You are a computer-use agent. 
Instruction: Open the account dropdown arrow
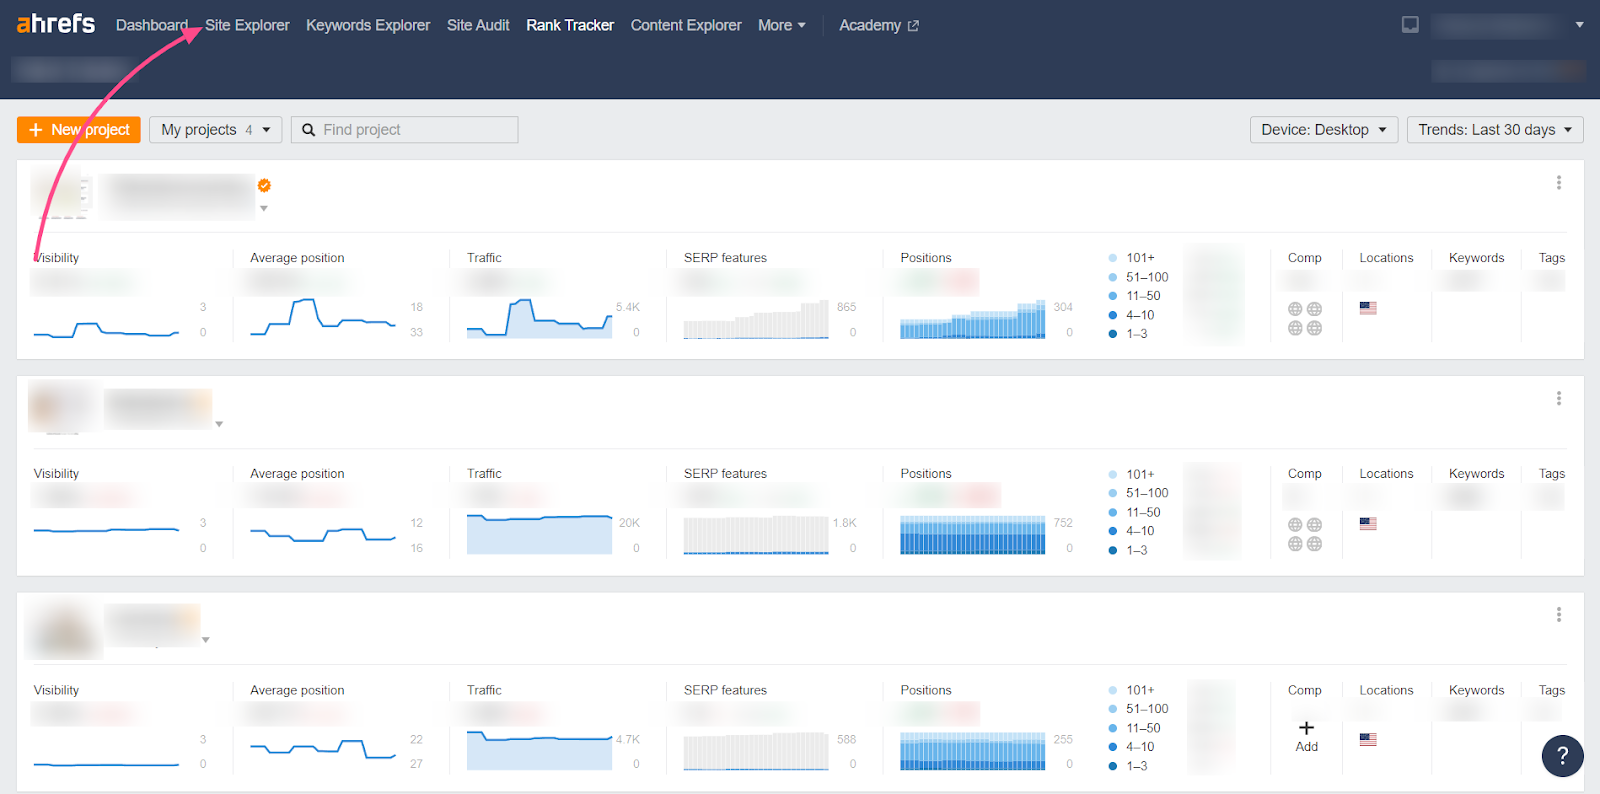(x=1579, y=25)
